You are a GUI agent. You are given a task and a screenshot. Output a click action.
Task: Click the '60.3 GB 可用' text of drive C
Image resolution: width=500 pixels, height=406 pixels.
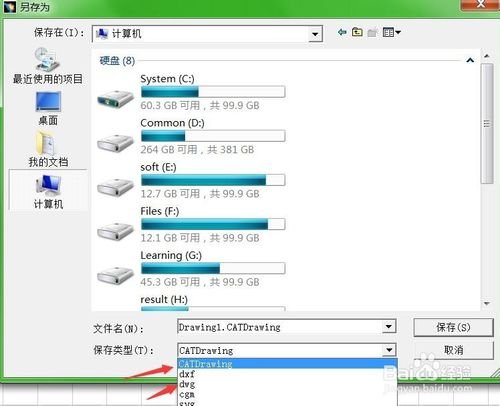170,105
